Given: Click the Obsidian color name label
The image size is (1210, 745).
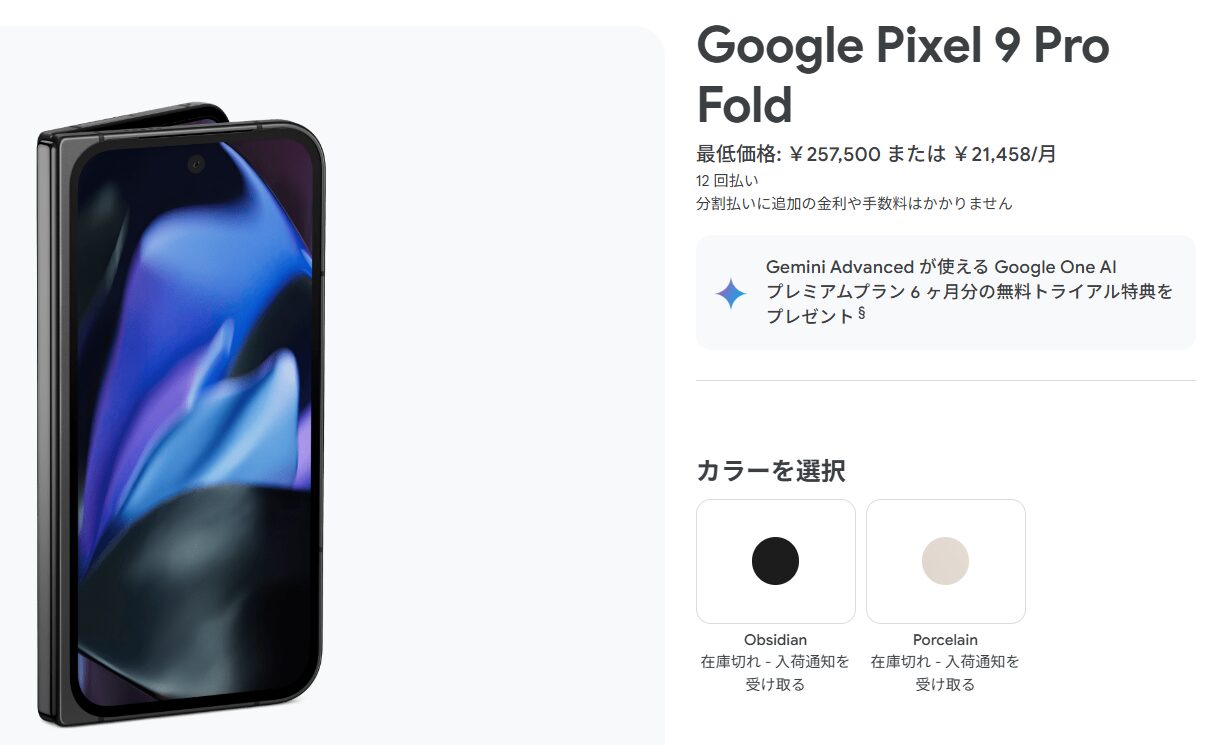Looking at the screenshot, I should tap(775, 640).
